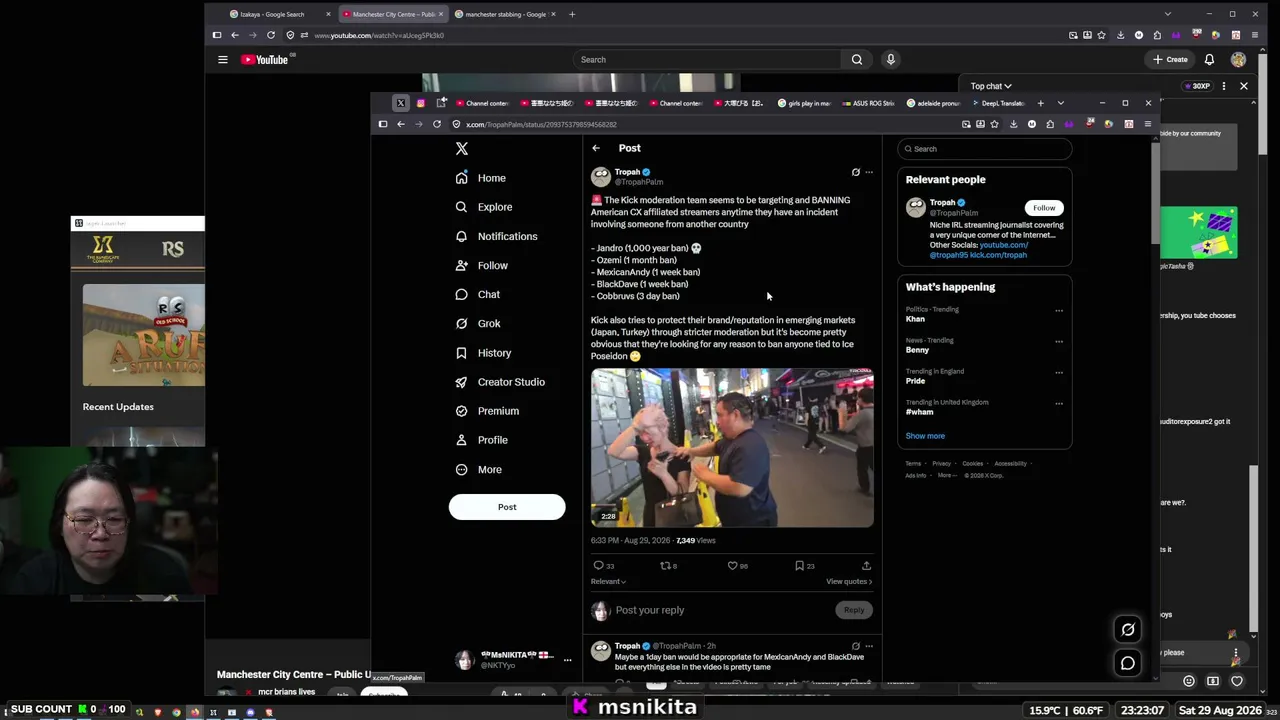
Task: Open the three-dot menu beside MsNIKITA account
Action: pos(567,660)
